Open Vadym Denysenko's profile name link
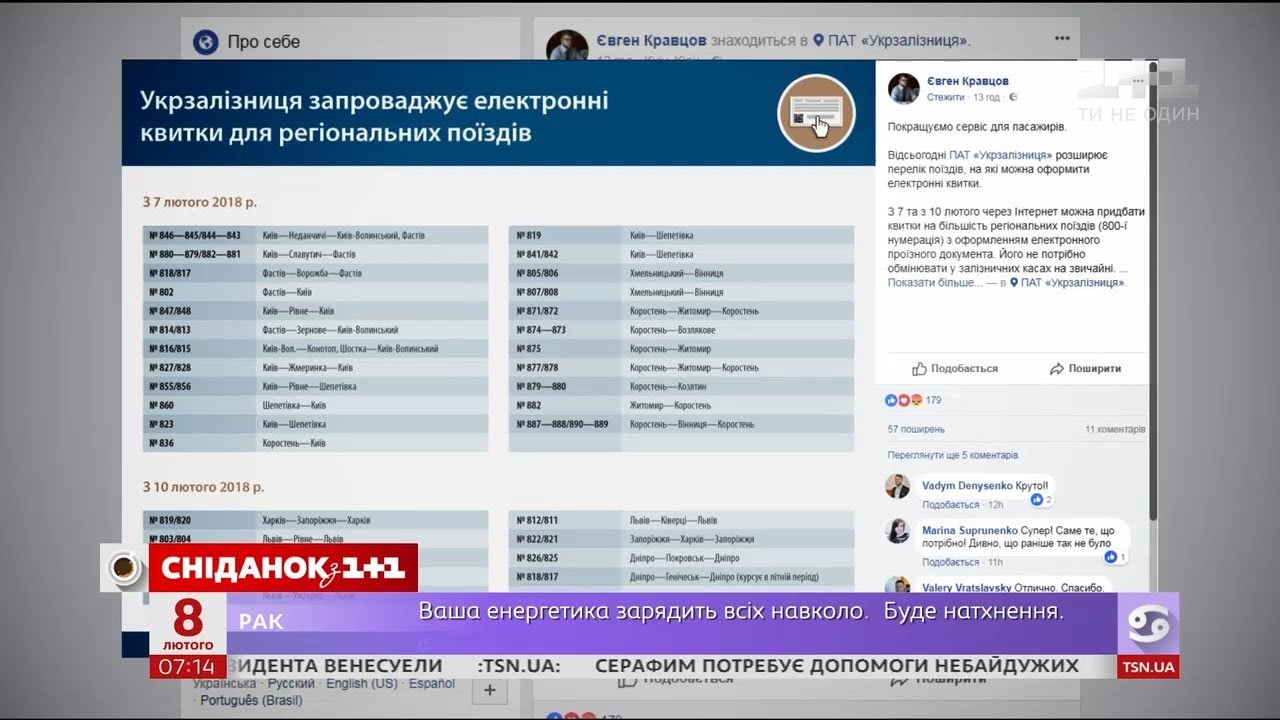Image resolution: width=1280 pixels, height=720 pixels. [967, 486]
